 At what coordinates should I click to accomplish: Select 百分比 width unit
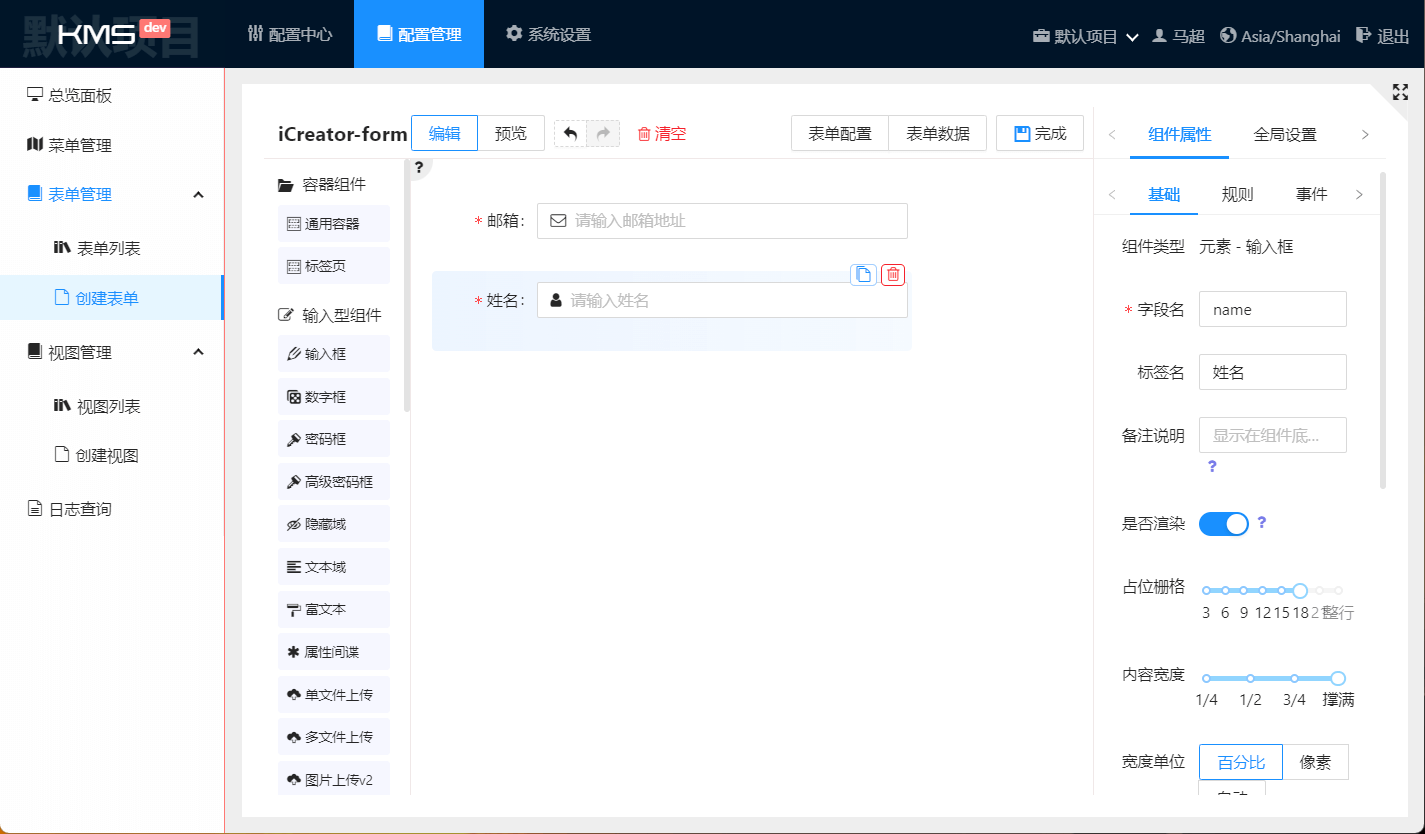click(x=1240, y=762)
